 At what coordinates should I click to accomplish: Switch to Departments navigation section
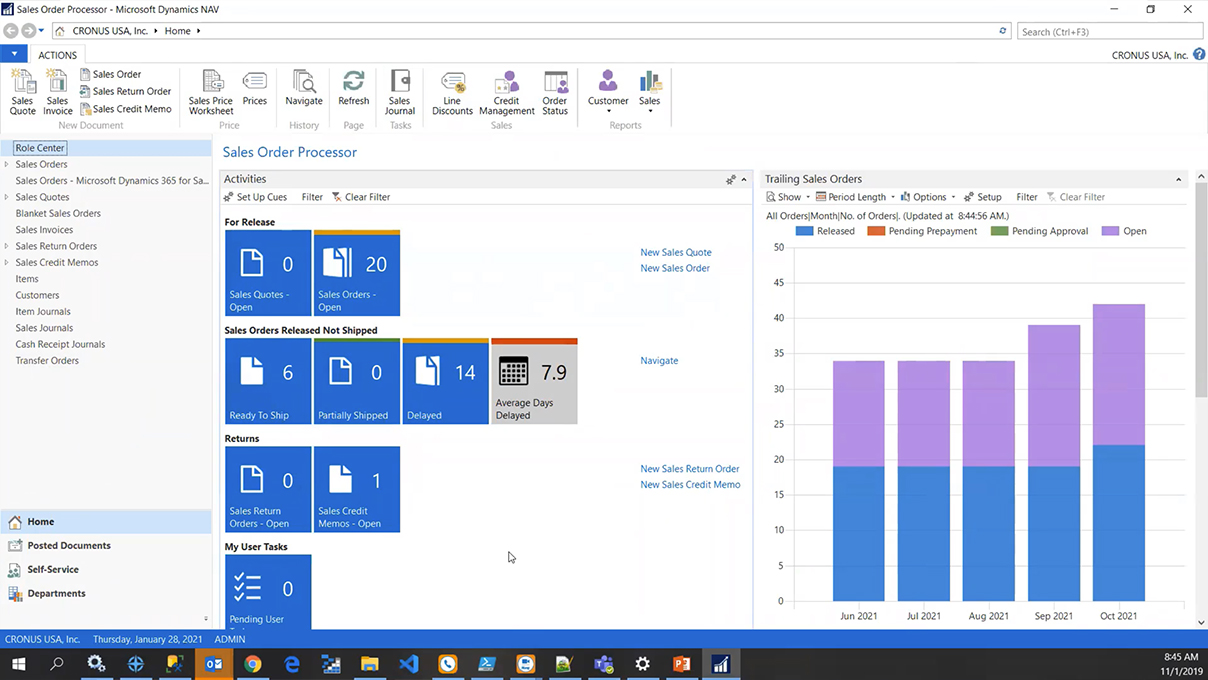pyautogui.click(x=56, y=593)
